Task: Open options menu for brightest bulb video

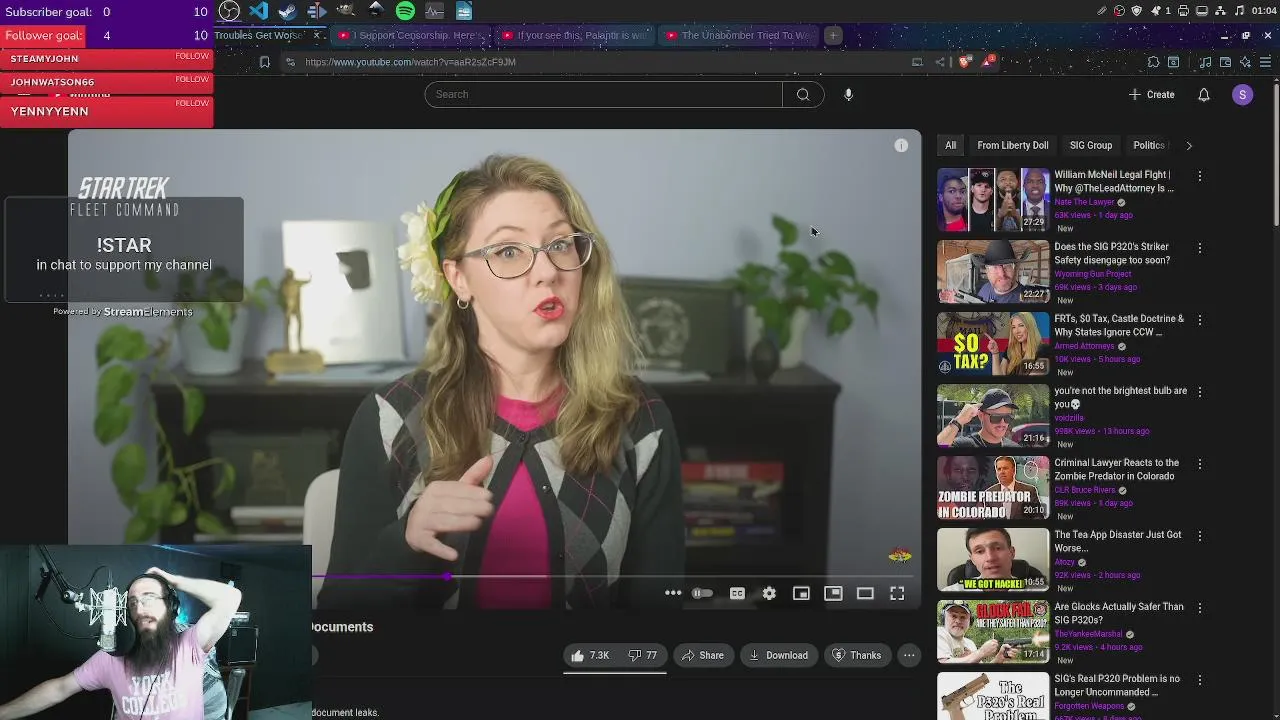Action: [x=1200, y=392]
